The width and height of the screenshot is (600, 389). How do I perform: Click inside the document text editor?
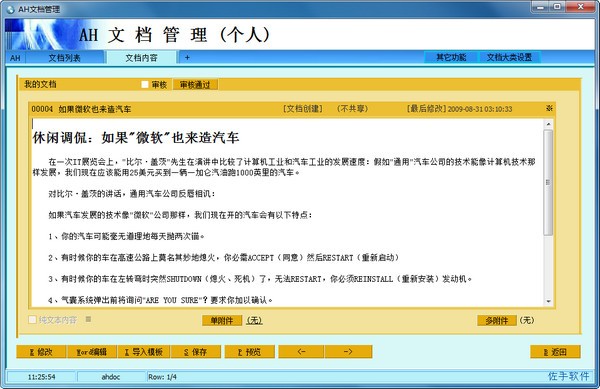click(287, 212)
